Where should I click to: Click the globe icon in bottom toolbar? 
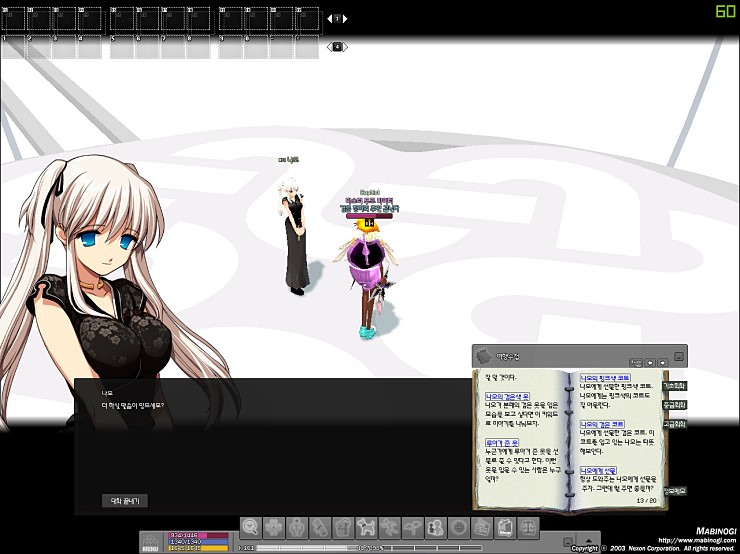[459, 526]
